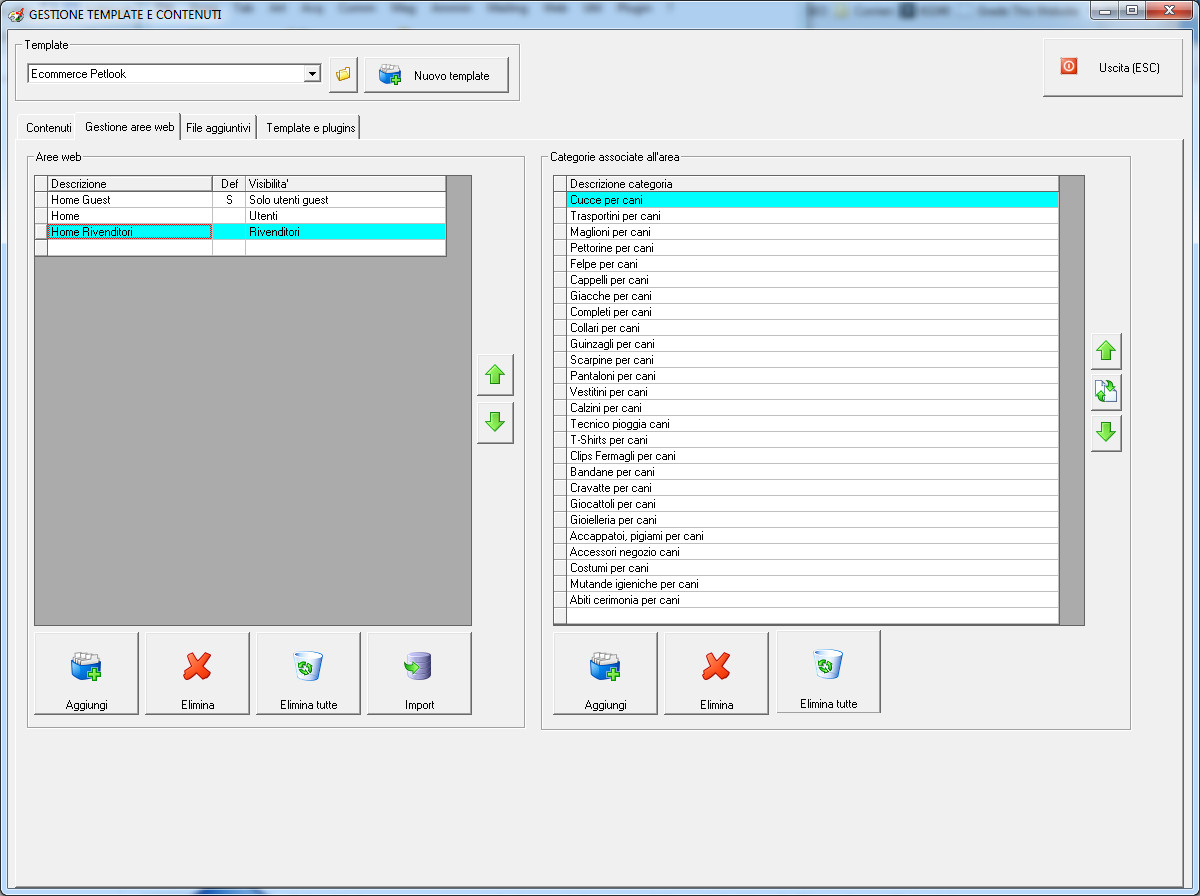Remove selected category with Elimina
This screenshot has height=896, width=1200.
pyautogui.click(x=716, y=674)
